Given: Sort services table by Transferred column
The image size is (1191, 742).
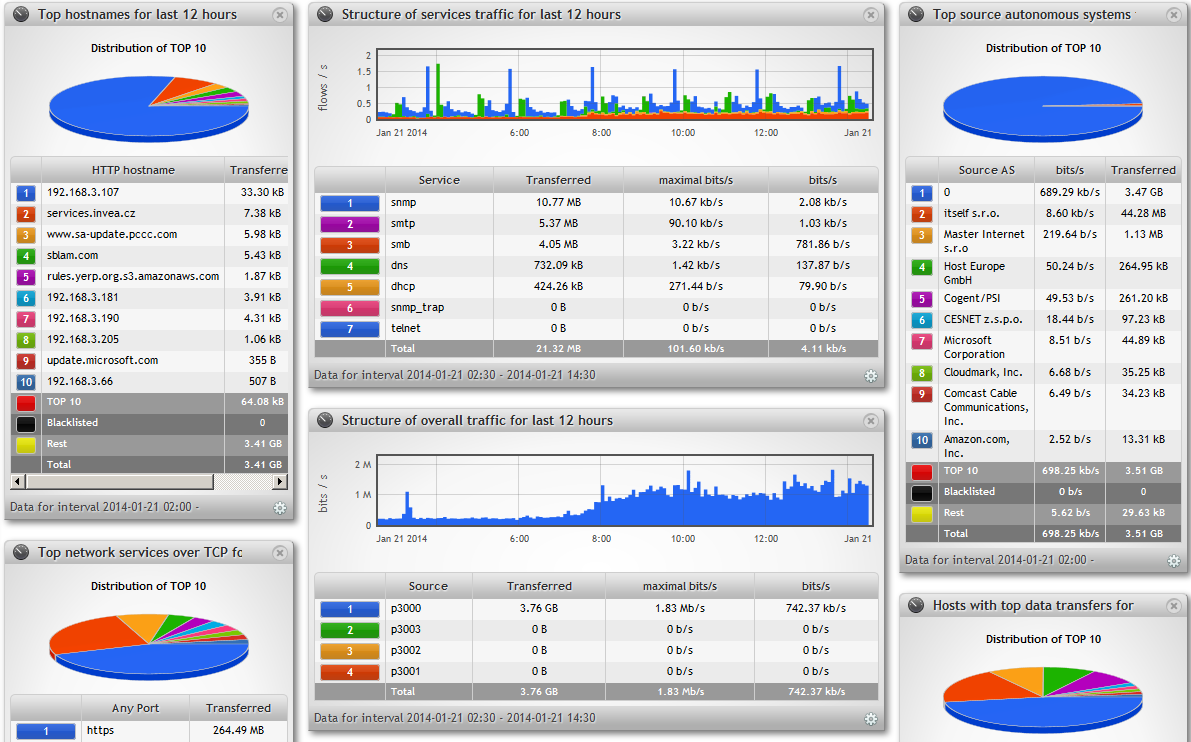Looking at the screenshot, I should [x=558, y=180].
